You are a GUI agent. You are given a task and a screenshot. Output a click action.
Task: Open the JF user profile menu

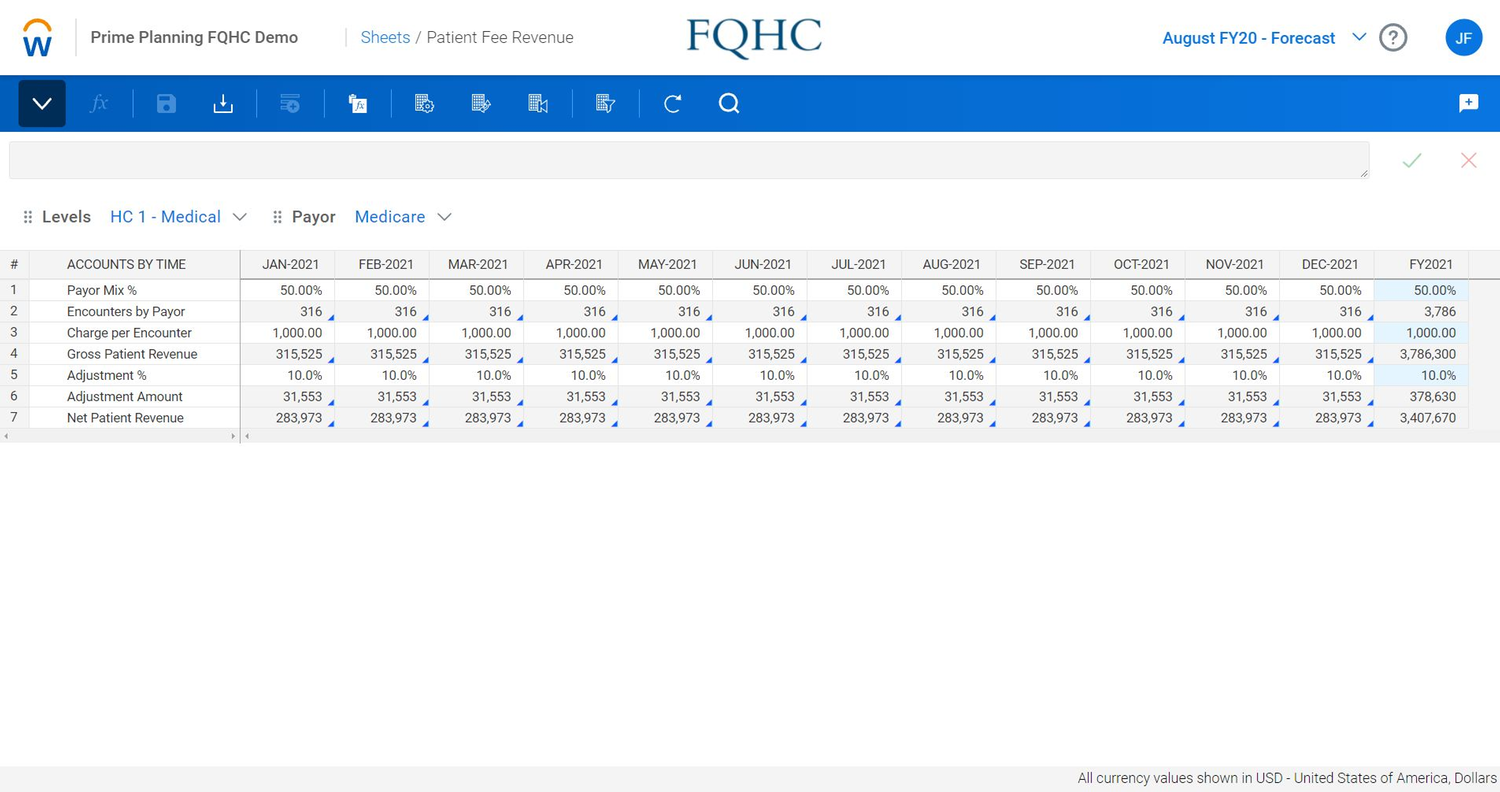click(x=1463, y=37)
